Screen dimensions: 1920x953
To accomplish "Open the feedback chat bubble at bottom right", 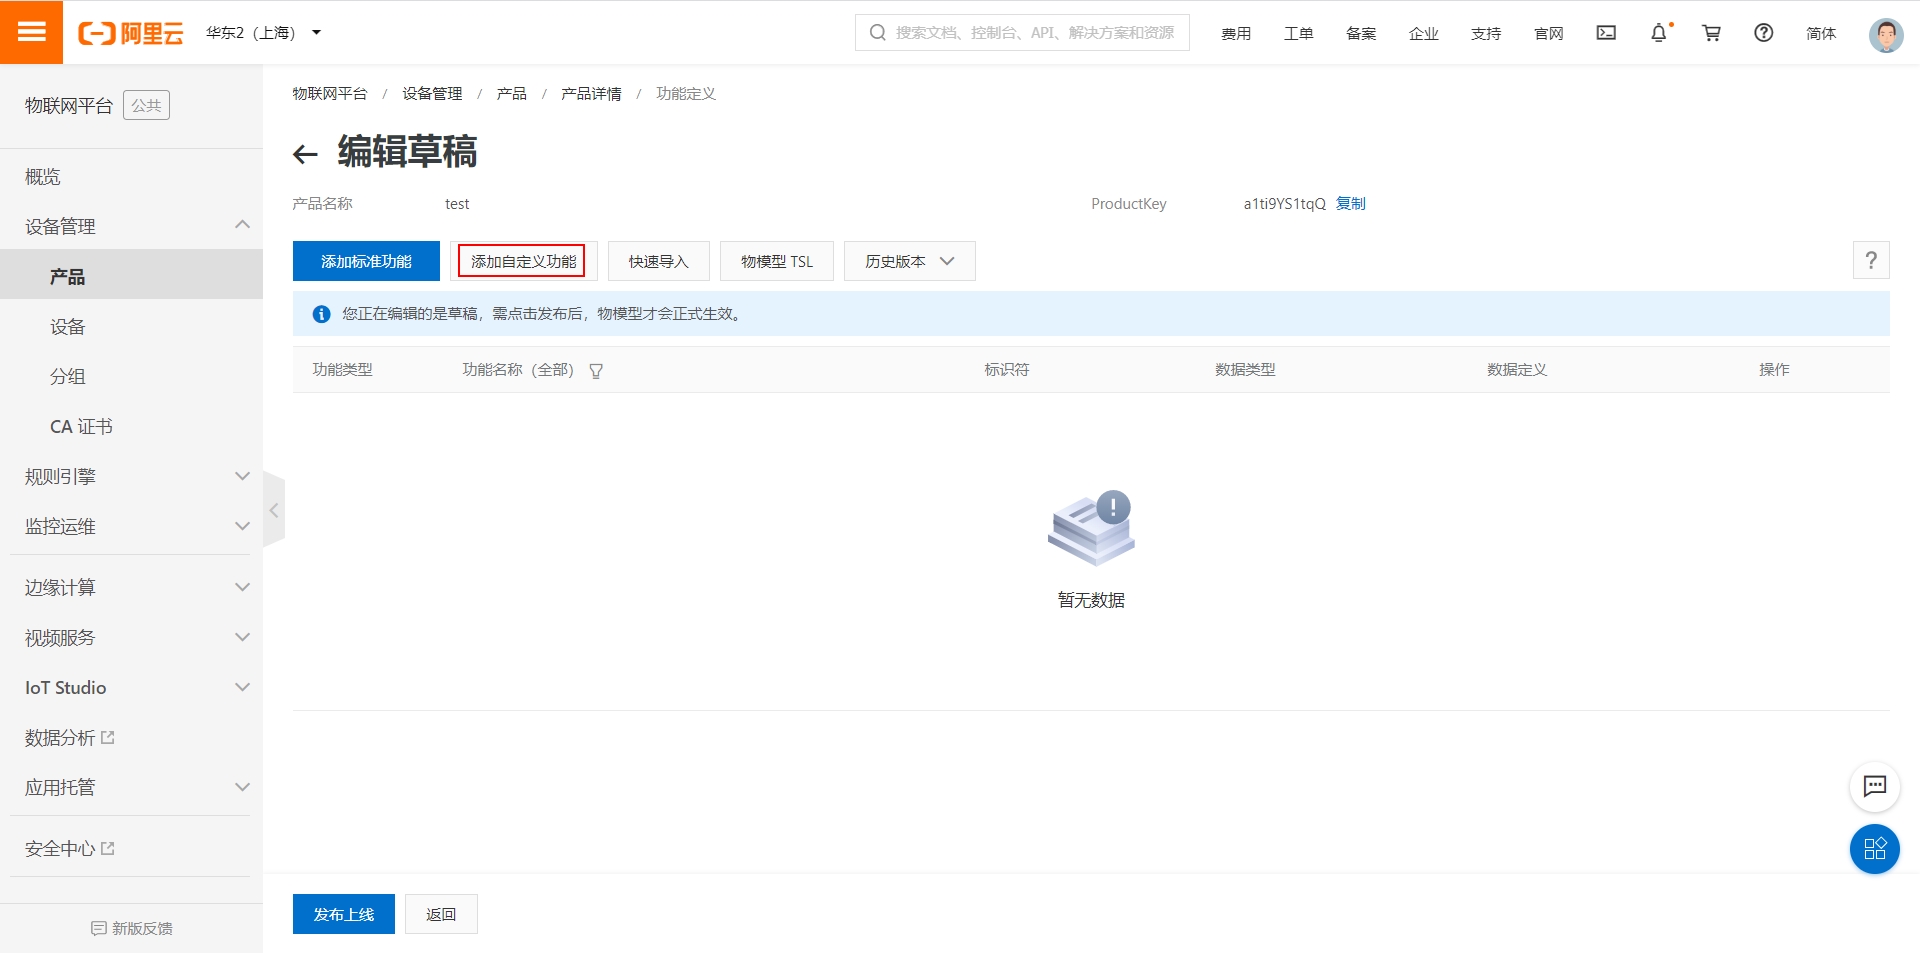I will (1875, 787).
